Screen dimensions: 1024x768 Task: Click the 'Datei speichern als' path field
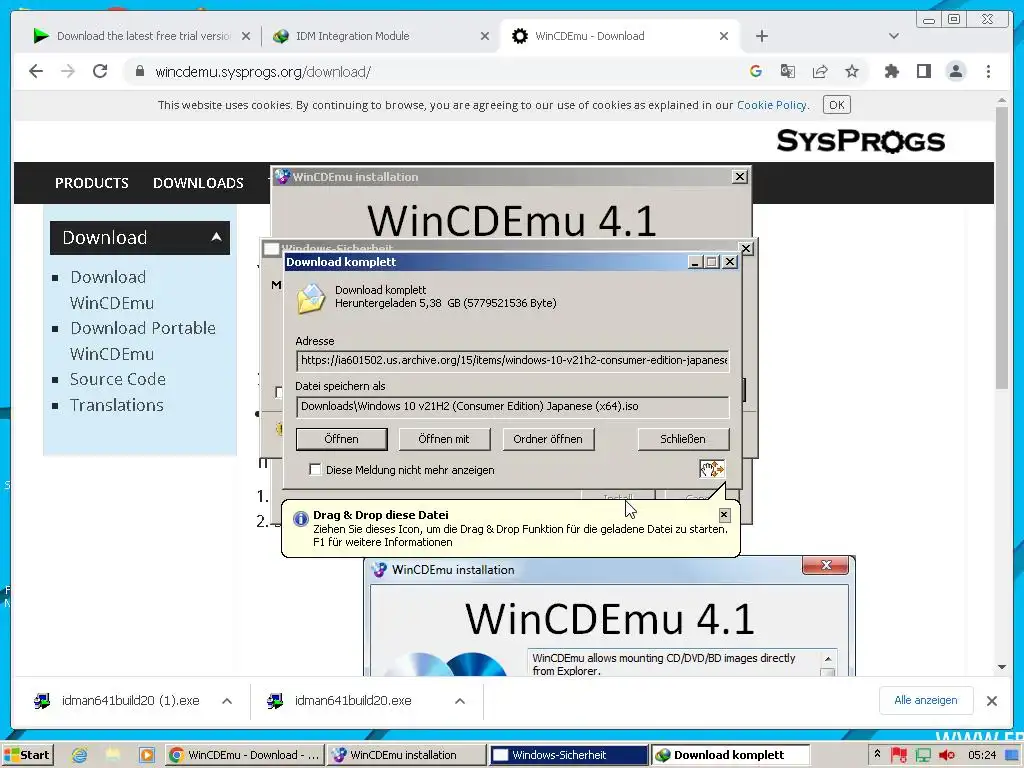point(513,406)
